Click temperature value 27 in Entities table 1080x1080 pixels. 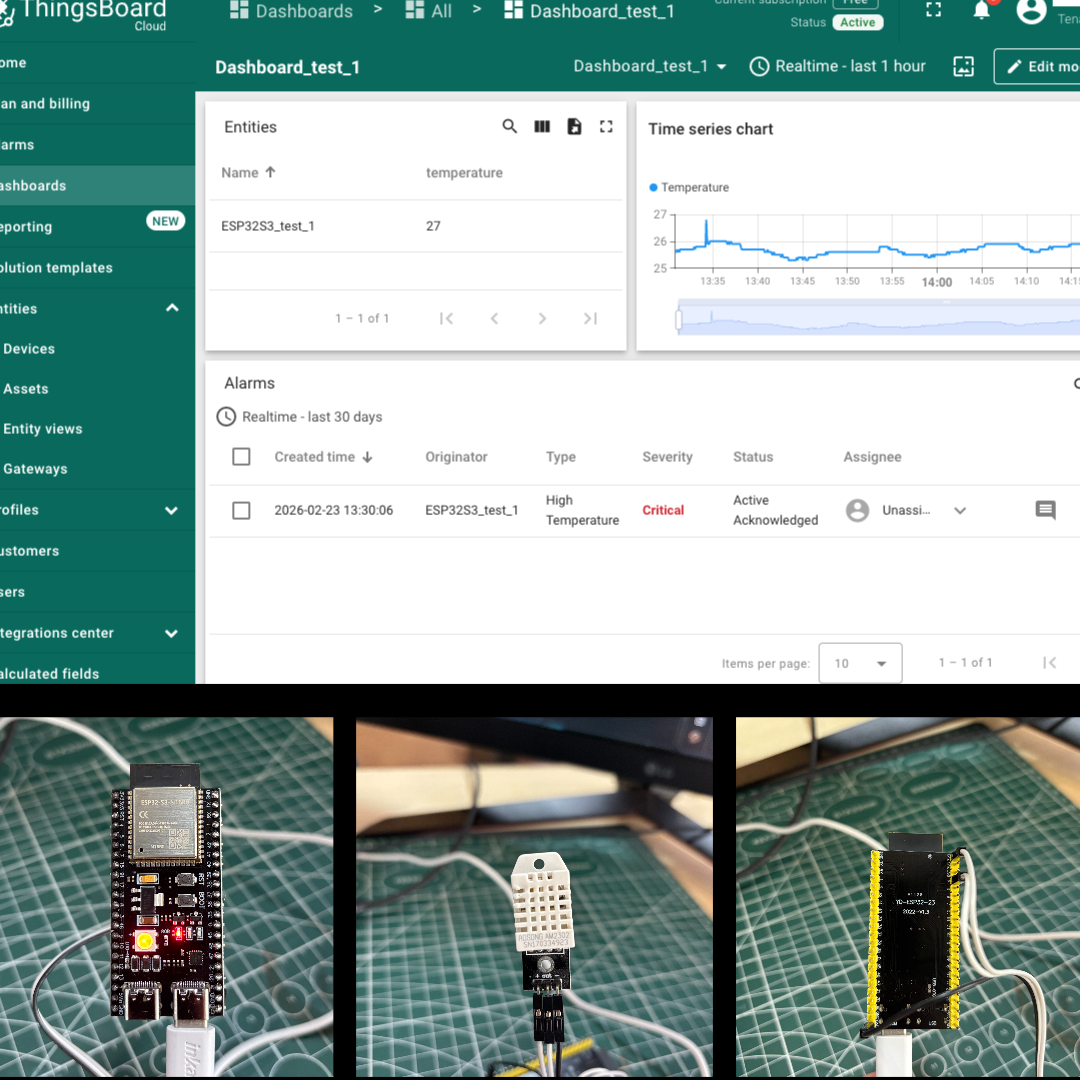pyautogui.click(x=433, y=226)
